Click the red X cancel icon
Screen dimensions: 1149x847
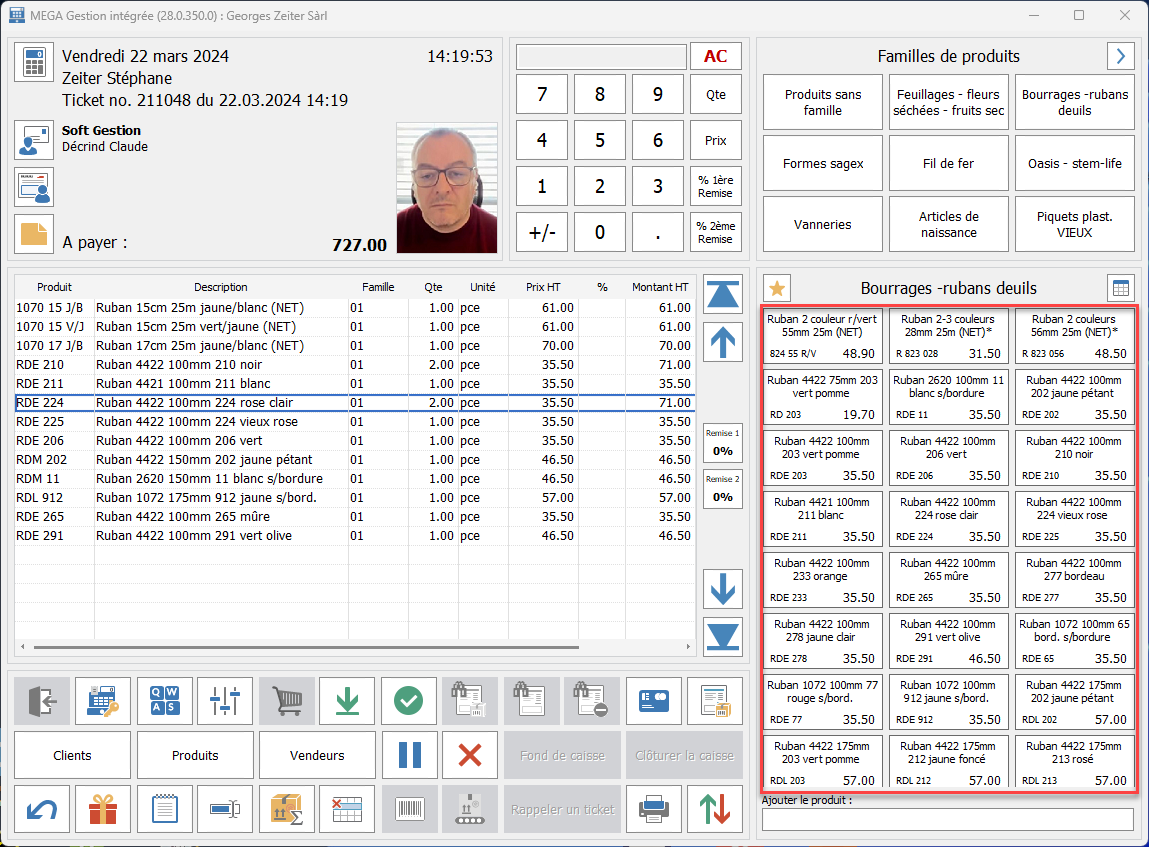(469, 755)
